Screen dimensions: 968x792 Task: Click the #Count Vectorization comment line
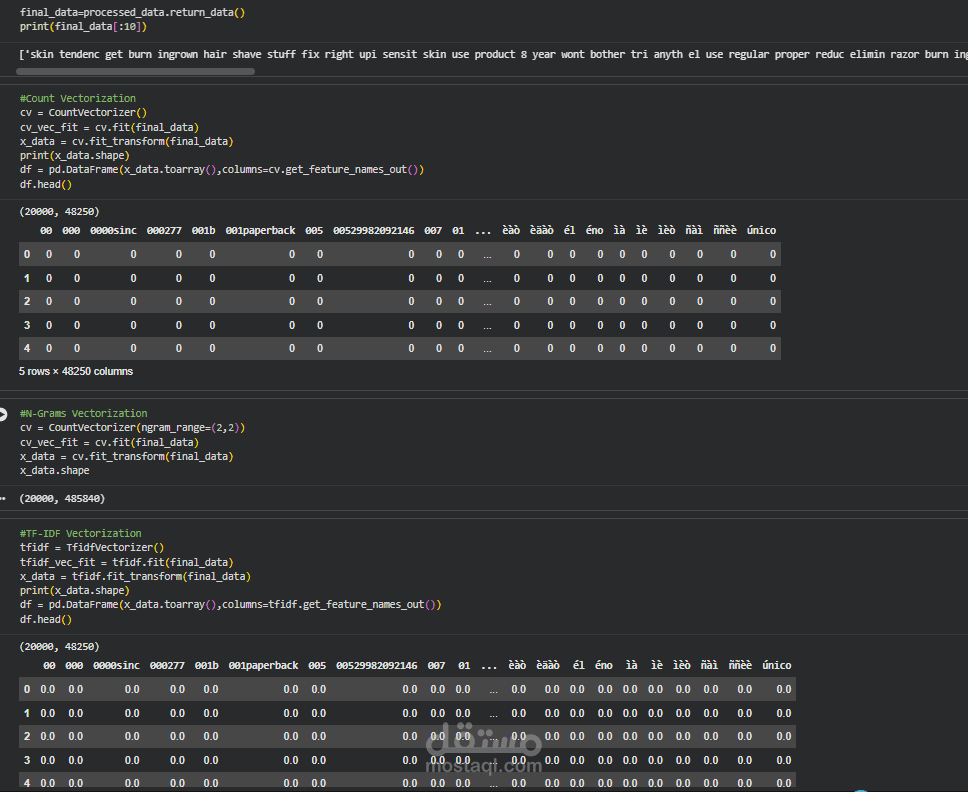[78, 99]
